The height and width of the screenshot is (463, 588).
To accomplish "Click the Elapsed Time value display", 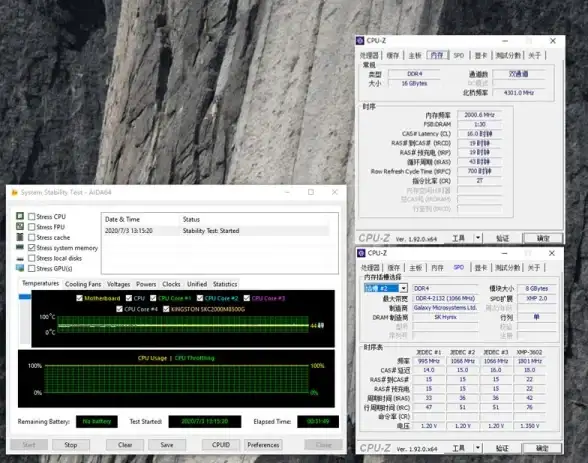I will tap(318, 421).
